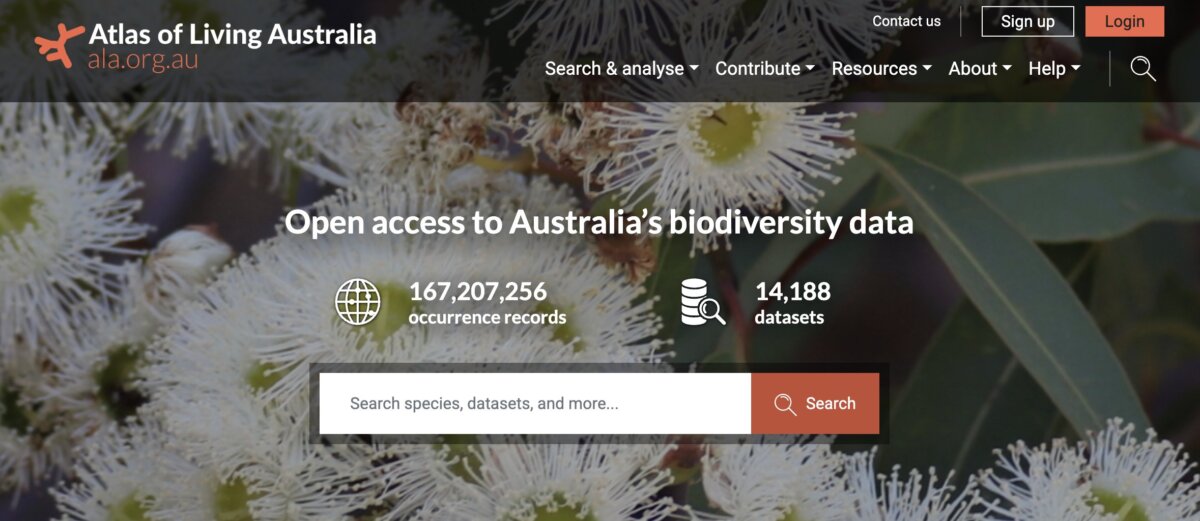Open the 167,207,256 occurrence records link
This screenshot has height=521, width=1200.
click(487, 303)
